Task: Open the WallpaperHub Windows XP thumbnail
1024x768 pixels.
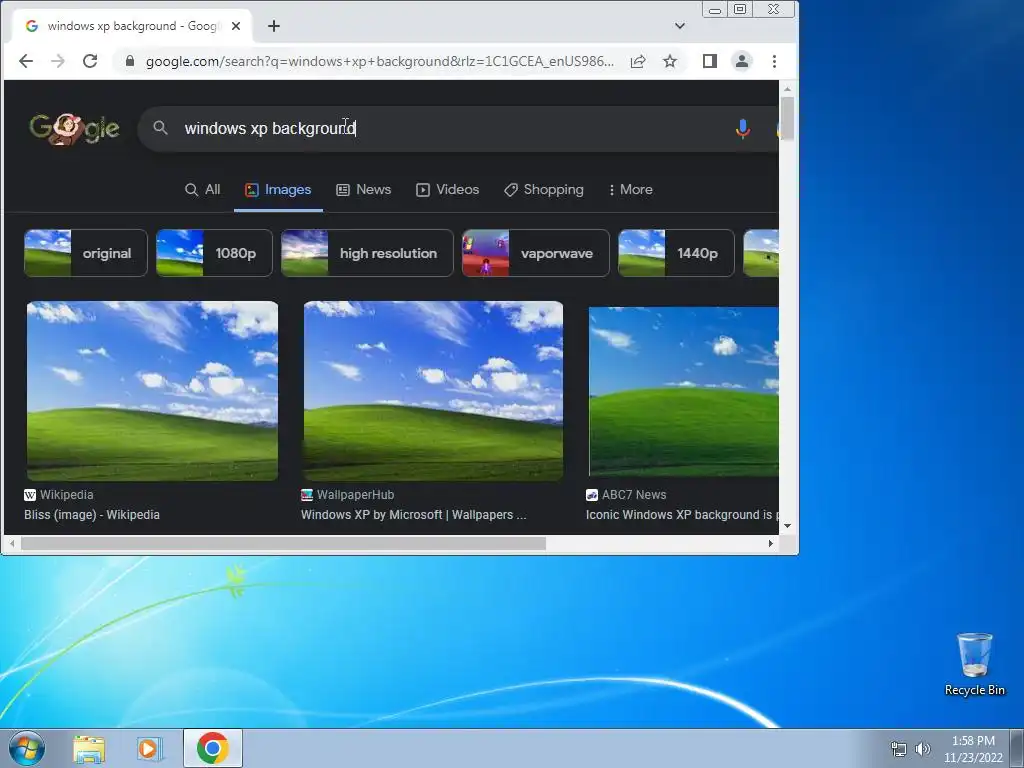Action: (x=433, y=391)
